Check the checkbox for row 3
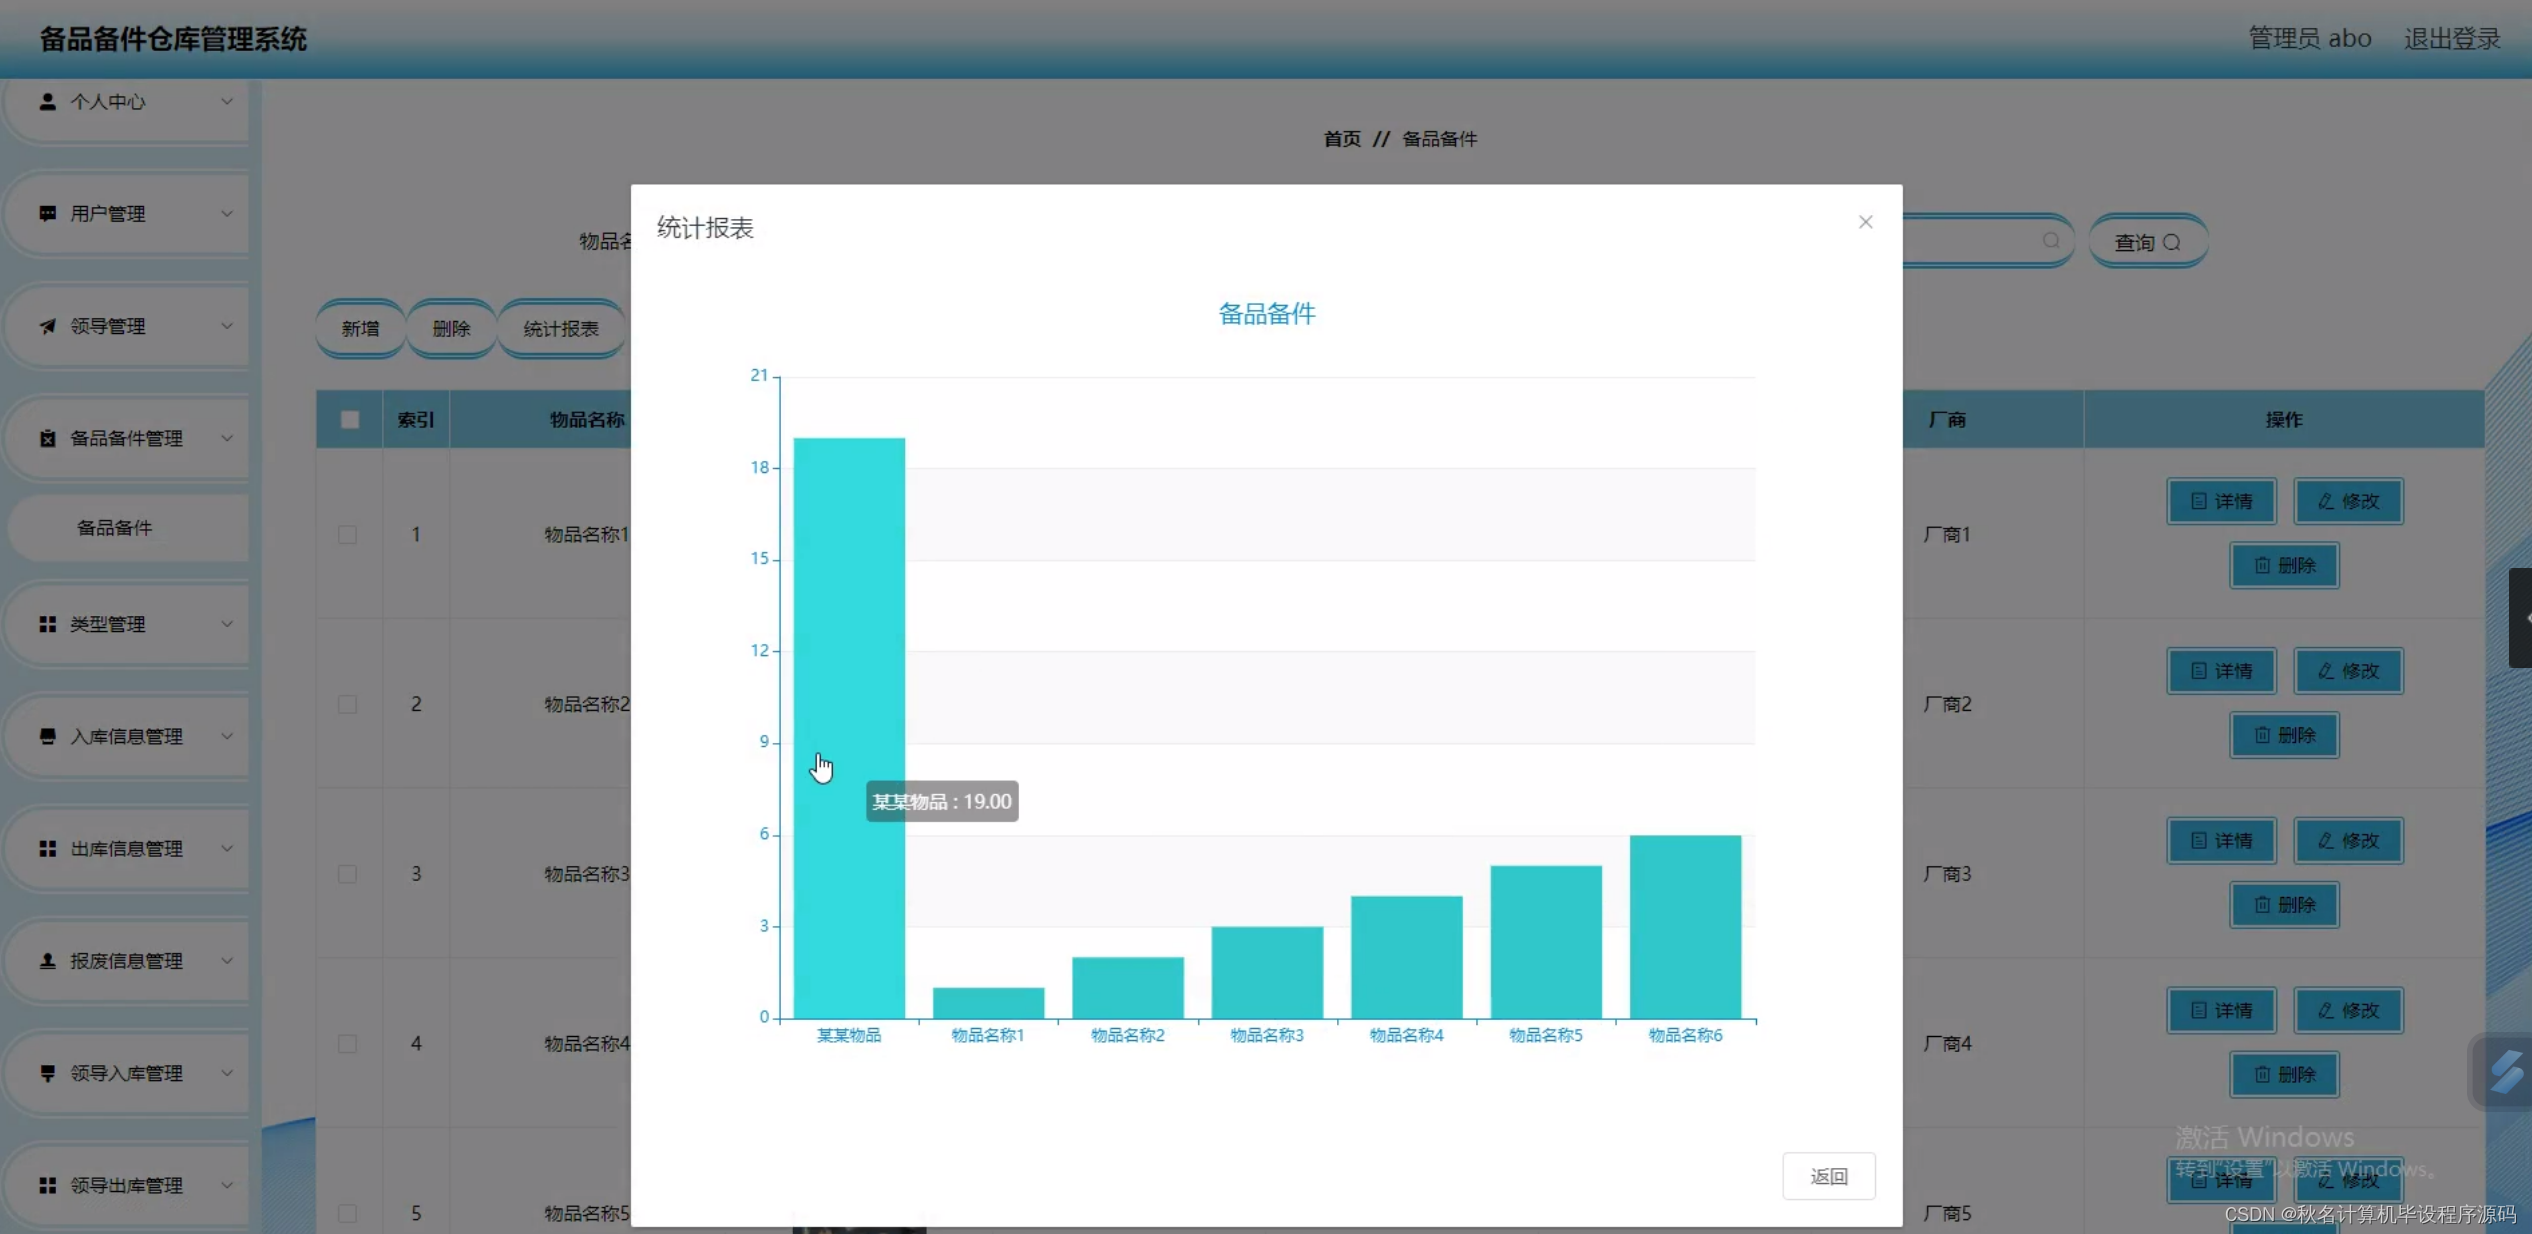This screenshot has height=1234, width=2532. pos(347,874)
